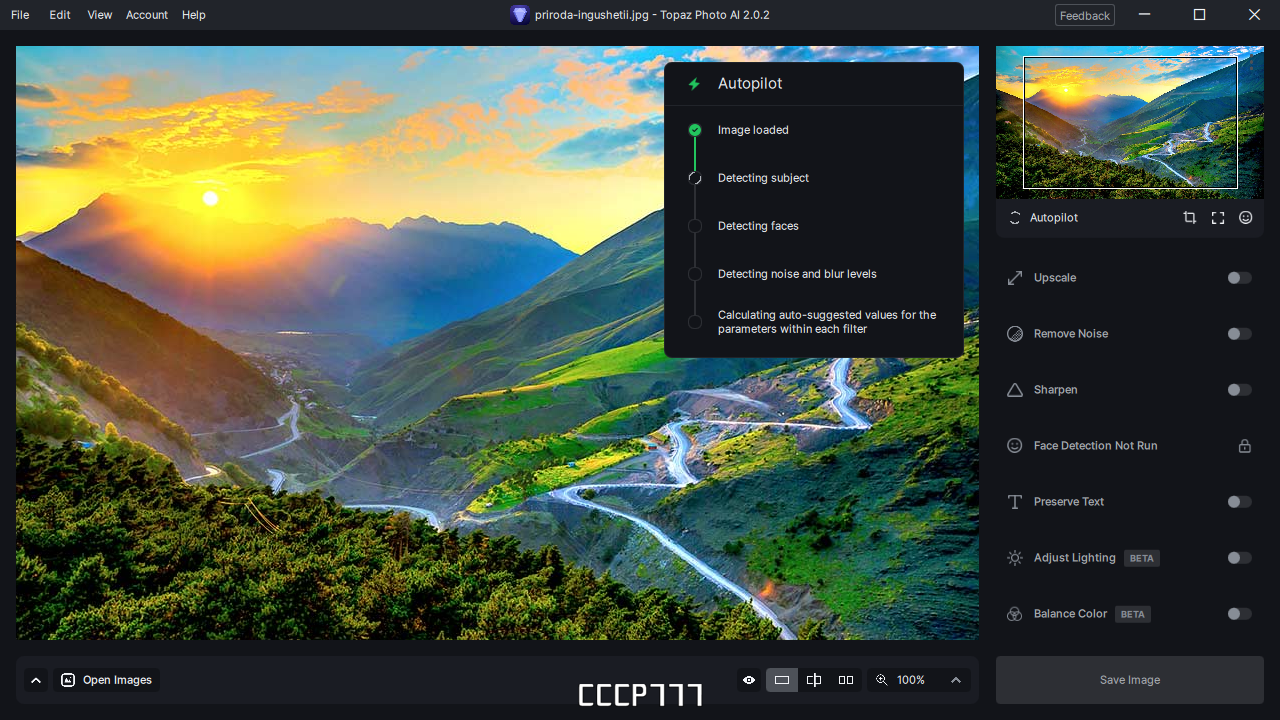The width and height of the screenshot is (1280, 720).
Task: Click the Remove Noise filter icon
Action: click(1013, 333)
